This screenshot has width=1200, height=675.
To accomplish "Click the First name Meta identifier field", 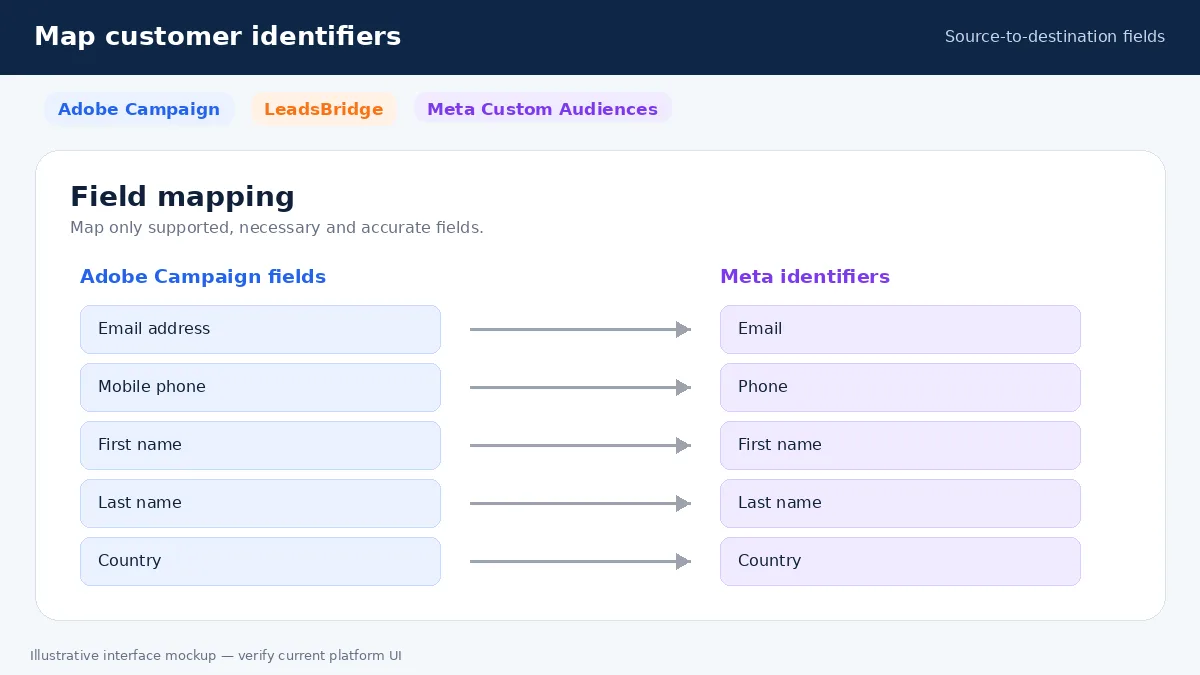I will [900, 445].
